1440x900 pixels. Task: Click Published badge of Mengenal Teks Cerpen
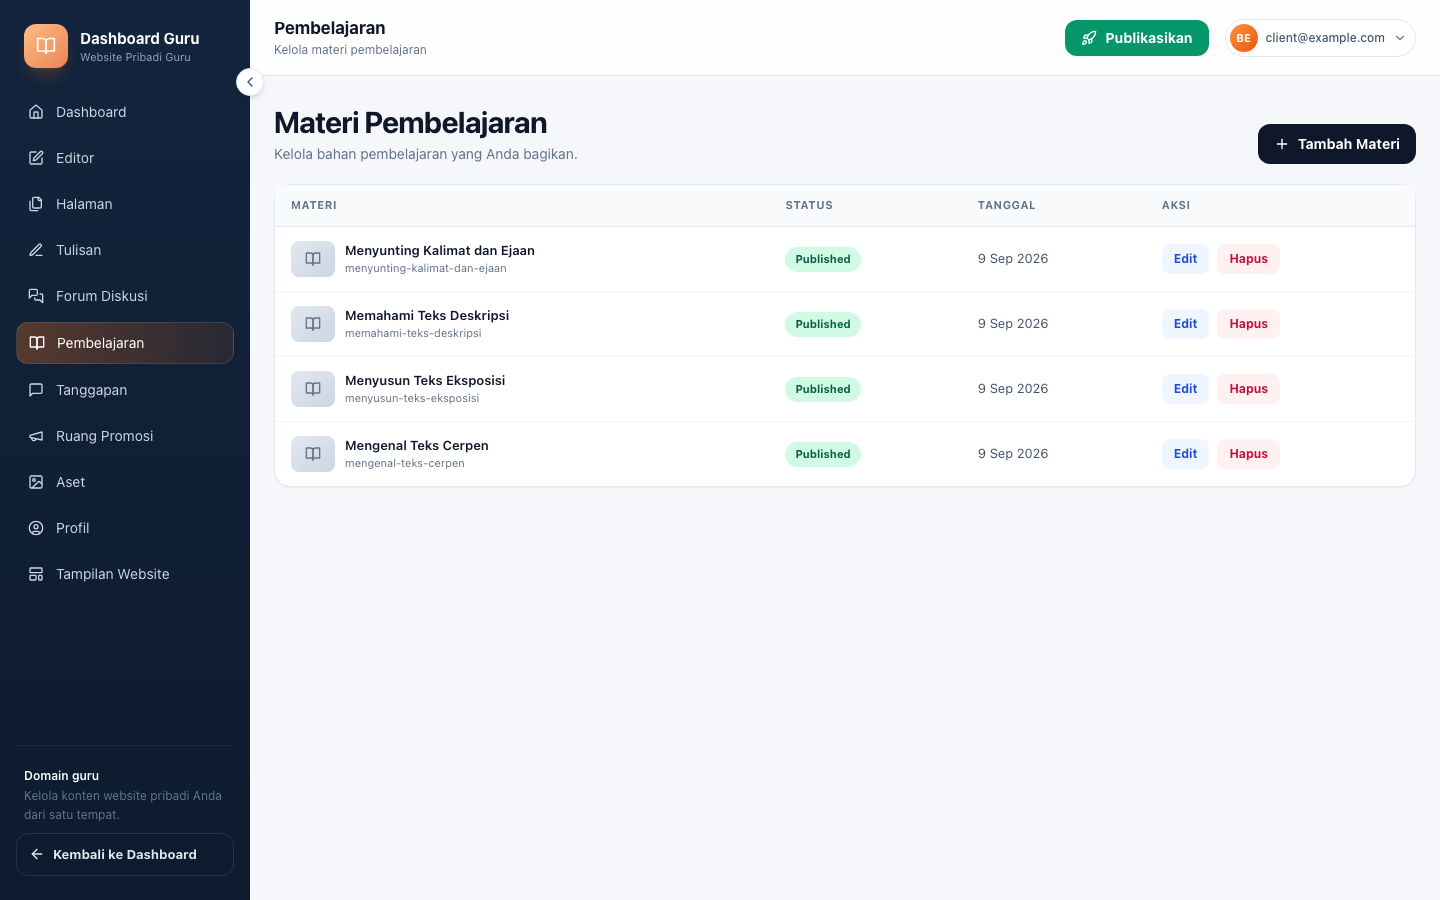pos(823,454)
